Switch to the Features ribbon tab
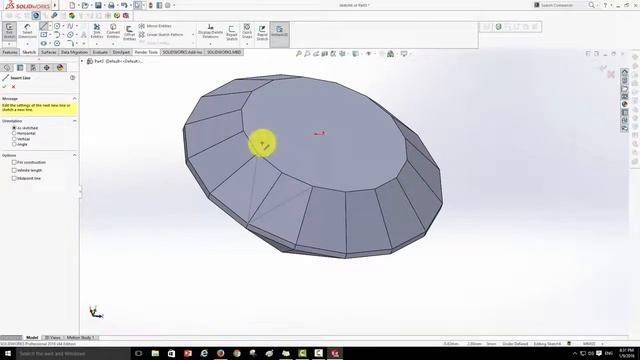The image size is (640, 360). point(10,52)
